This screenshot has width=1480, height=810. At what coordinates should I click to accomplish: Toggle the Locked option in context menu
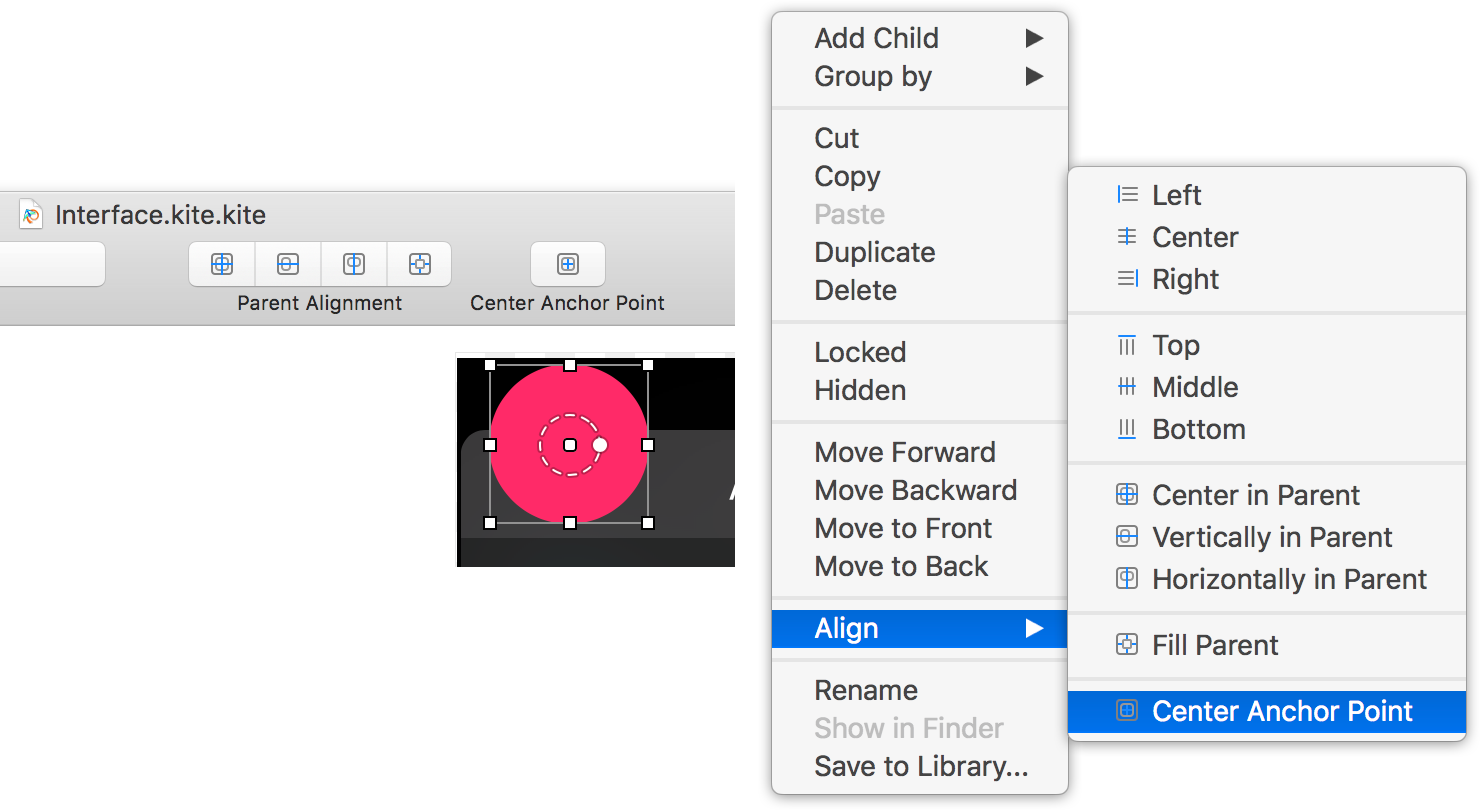[x=860, y=352]
